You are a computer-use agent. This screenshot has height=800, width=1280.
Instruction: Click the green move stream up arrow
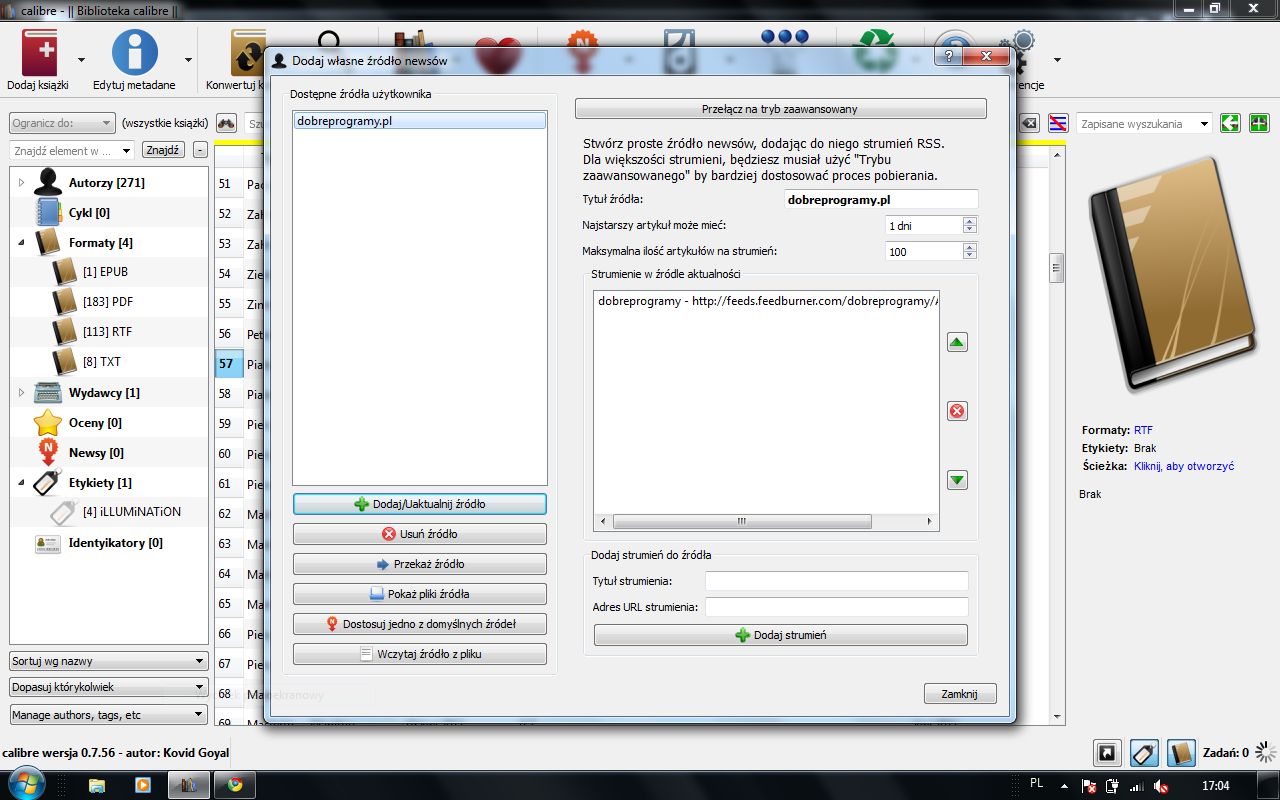point(957,342)
